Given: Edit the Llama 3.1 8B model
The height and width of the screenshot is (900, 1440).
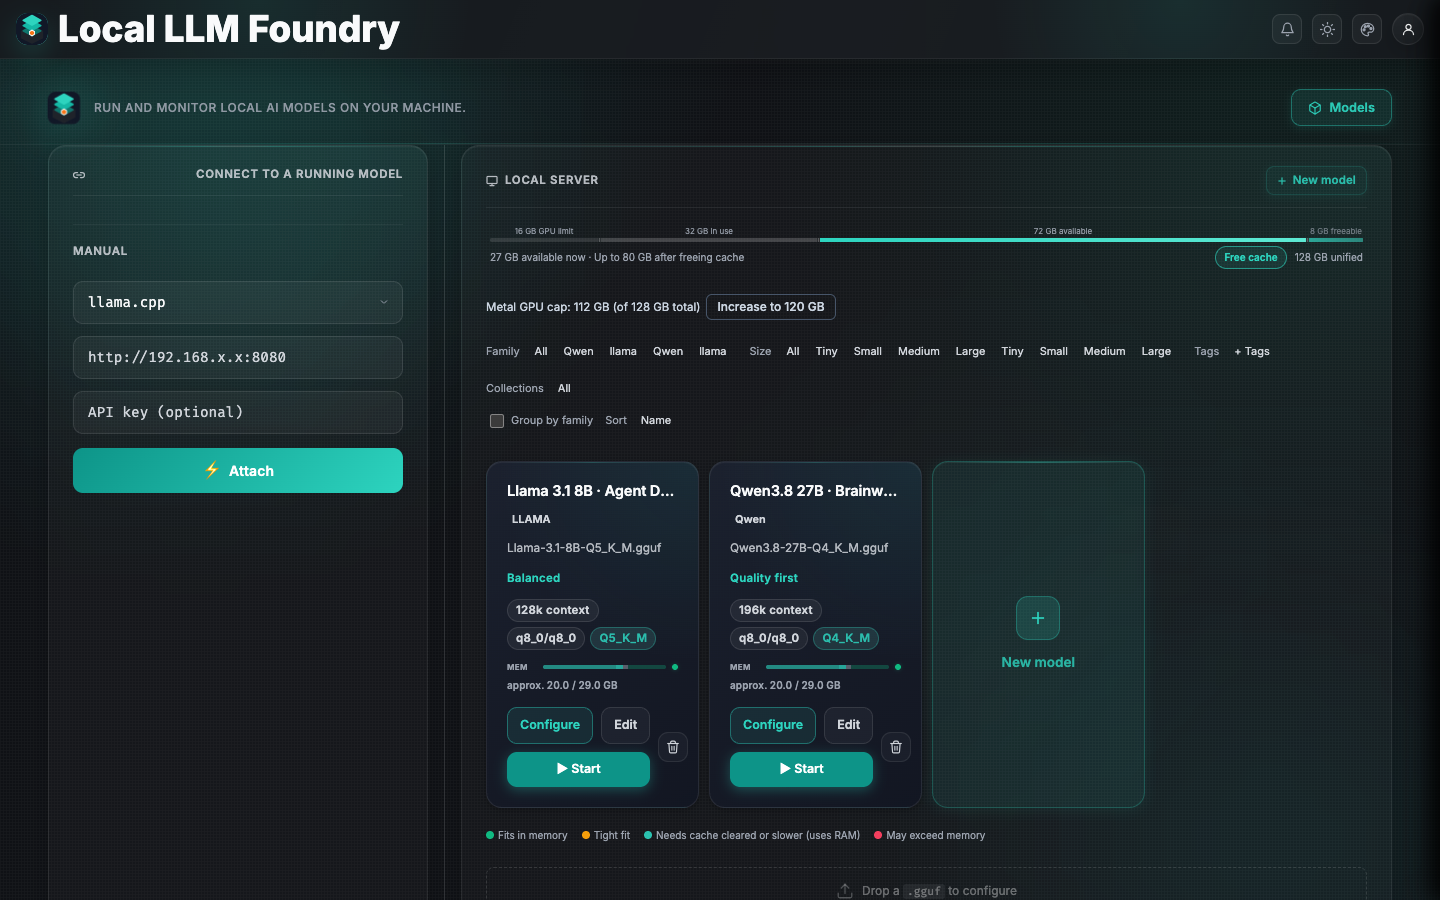Looking at the screenshot, I should pyautogui.click(x=626, y=725).
